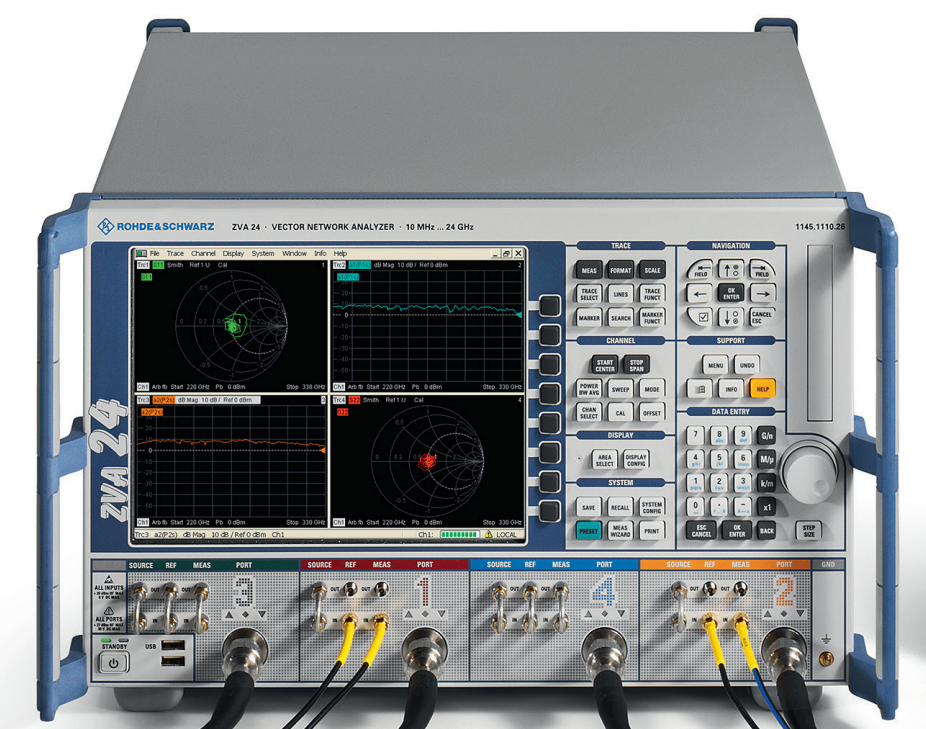Click the upper USB port
The image size is (926, 729).
(x=173, y=646)
